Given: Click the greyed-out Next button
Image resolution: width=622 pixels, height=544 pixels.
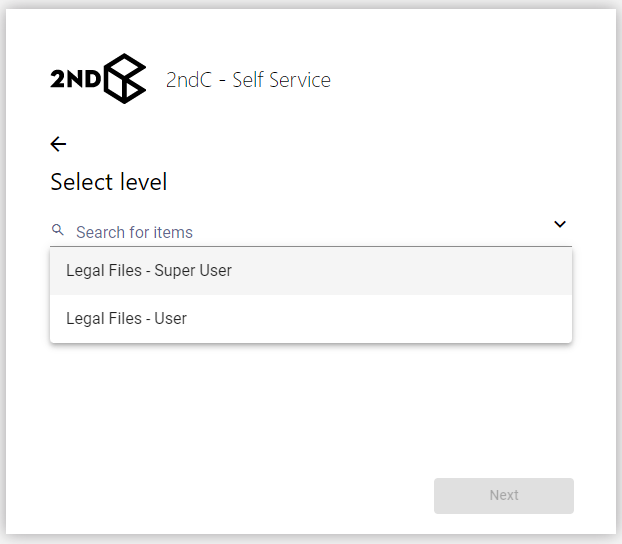Looking at the screenshot, I should coord(503,495).
